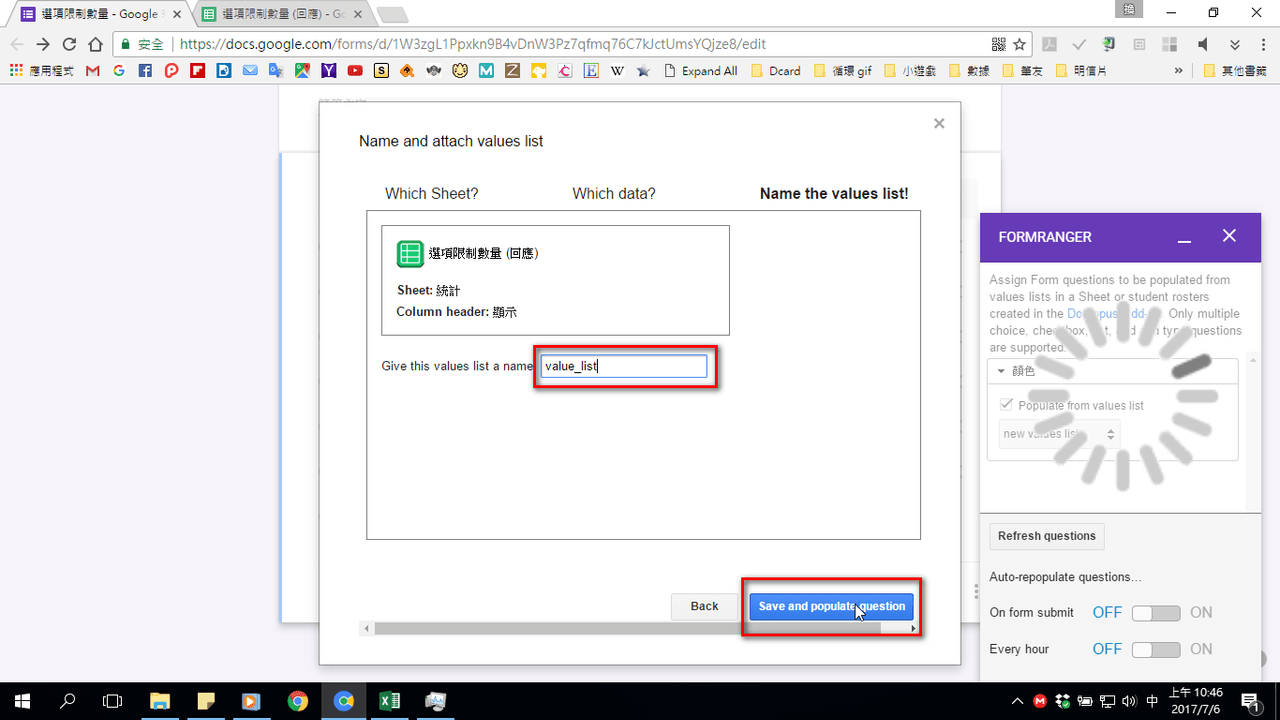
Task: Close the Name and attach values list dialog
Action: coord(939,123)
